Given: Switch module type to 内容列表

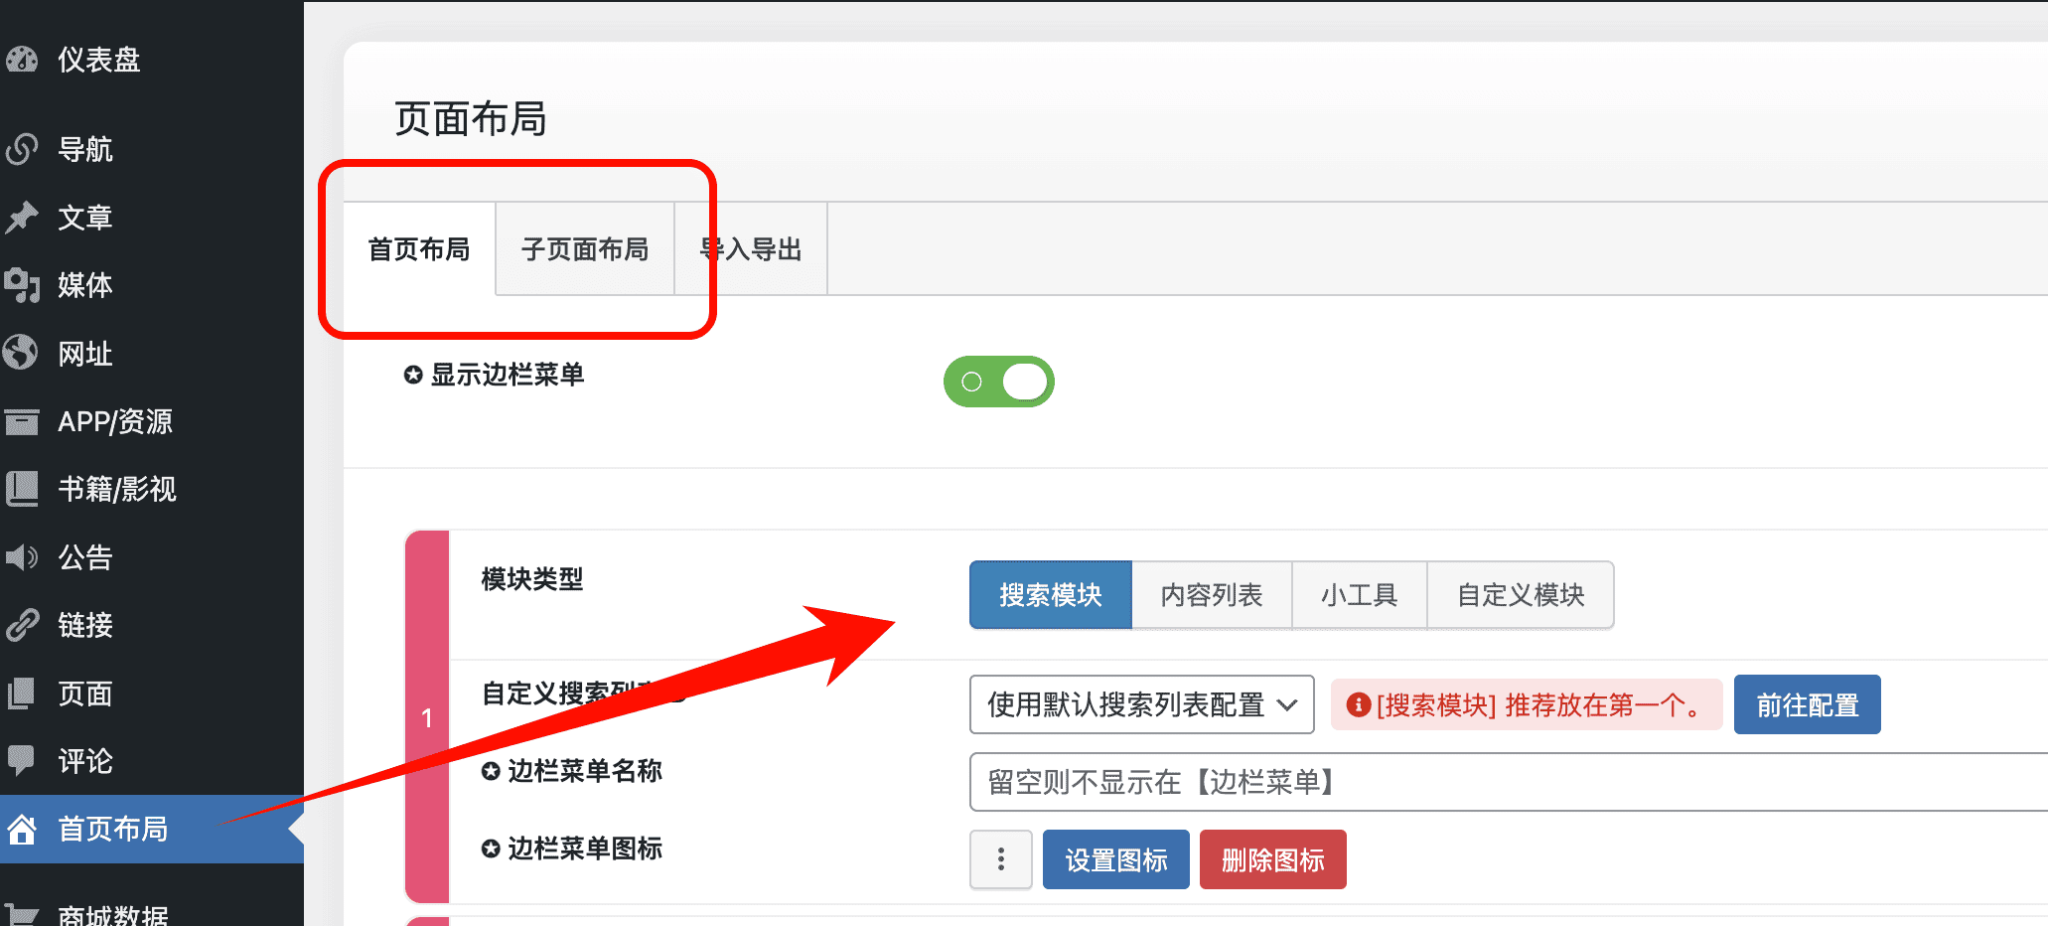Looking at the screenshot, I should 1211,594.
